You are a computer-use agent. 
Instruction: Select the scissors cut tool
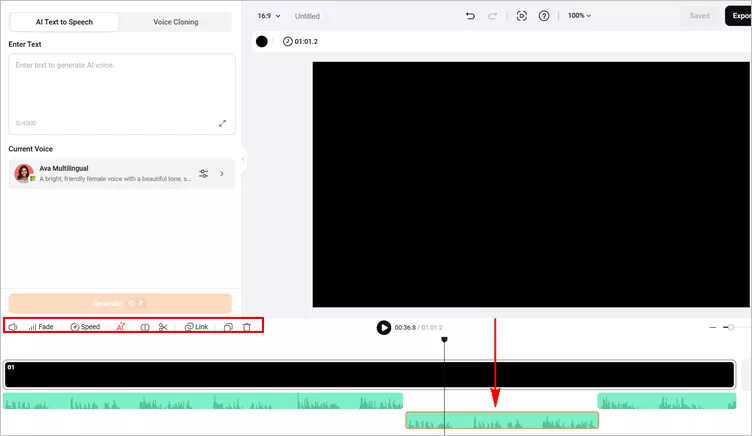[163, 327]
